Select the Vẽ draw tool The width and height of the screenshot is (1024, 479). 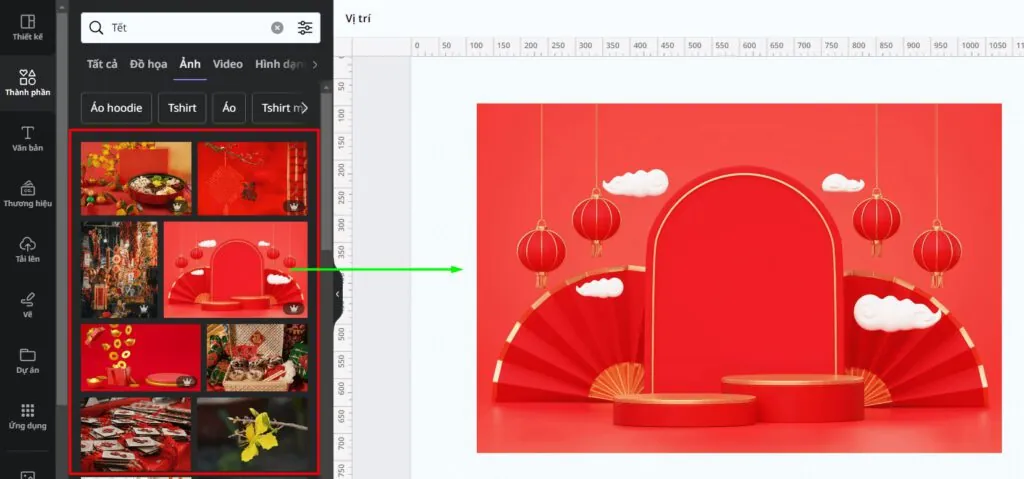click(27, 305)
